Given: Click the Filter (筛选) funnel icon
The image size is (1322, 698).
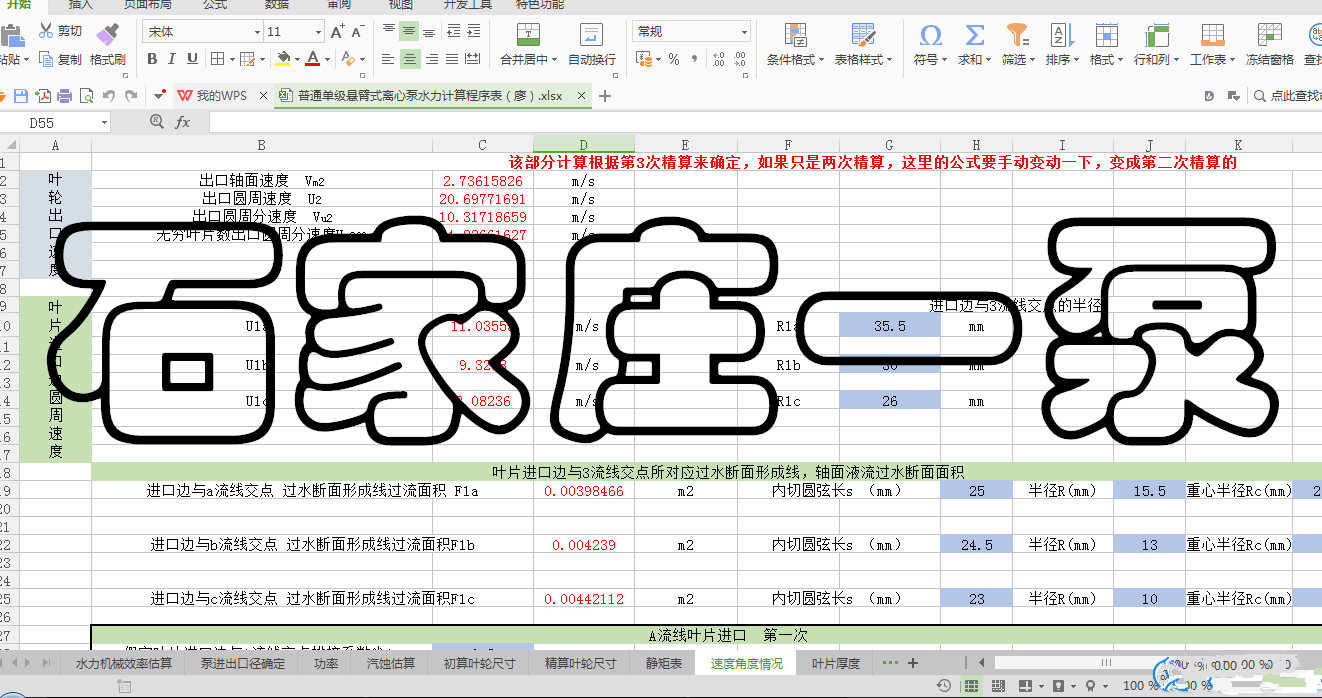Looking at the screenshot, I should coord(1016,36).
